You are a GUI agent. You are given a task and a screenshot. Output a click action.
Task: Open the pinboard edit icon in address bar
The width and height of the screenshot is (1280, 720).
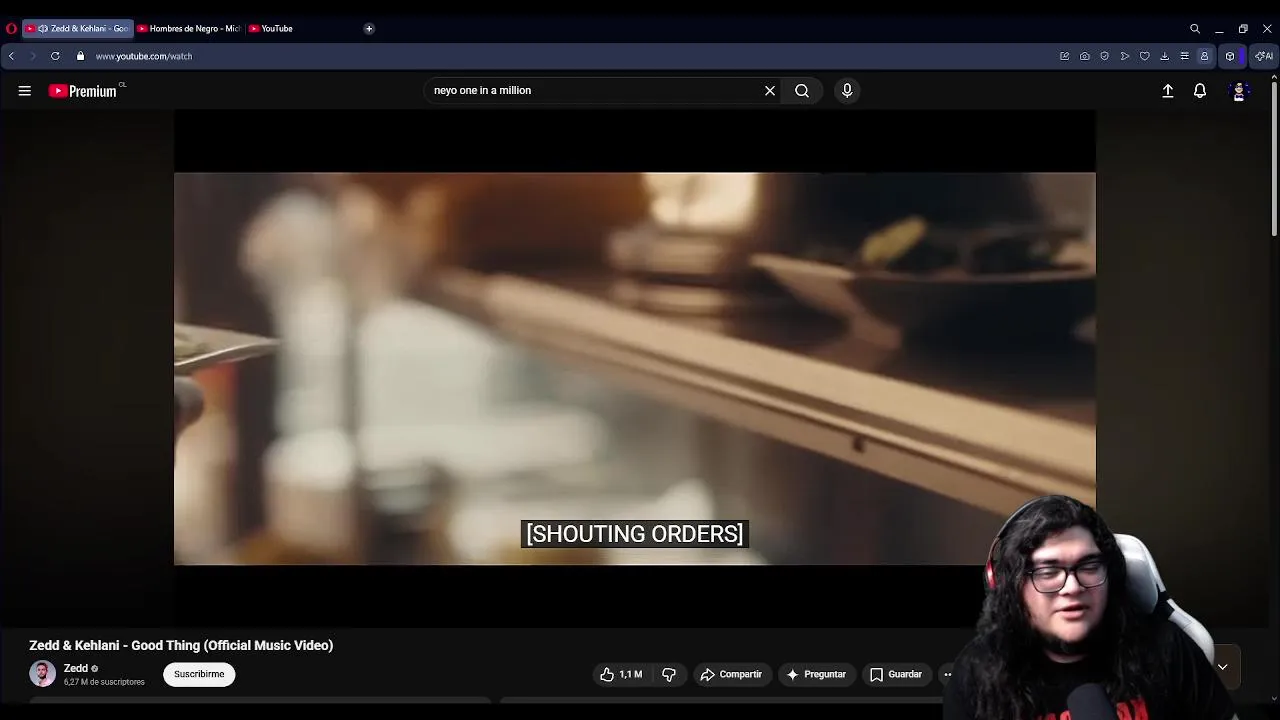pos(1065,56)
